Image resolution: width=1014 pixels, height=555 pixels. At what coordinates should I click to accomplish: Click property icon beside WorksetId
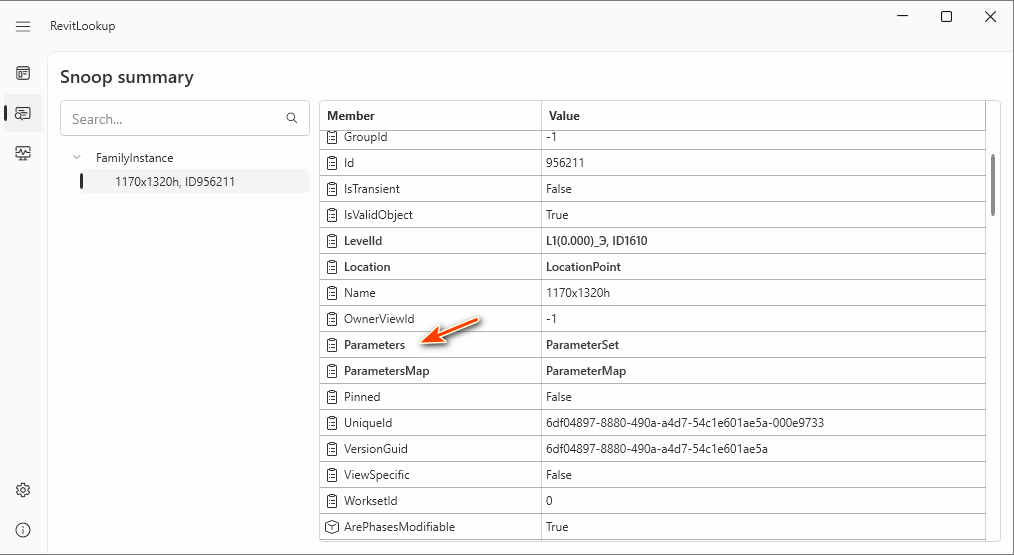pos(332,501)
